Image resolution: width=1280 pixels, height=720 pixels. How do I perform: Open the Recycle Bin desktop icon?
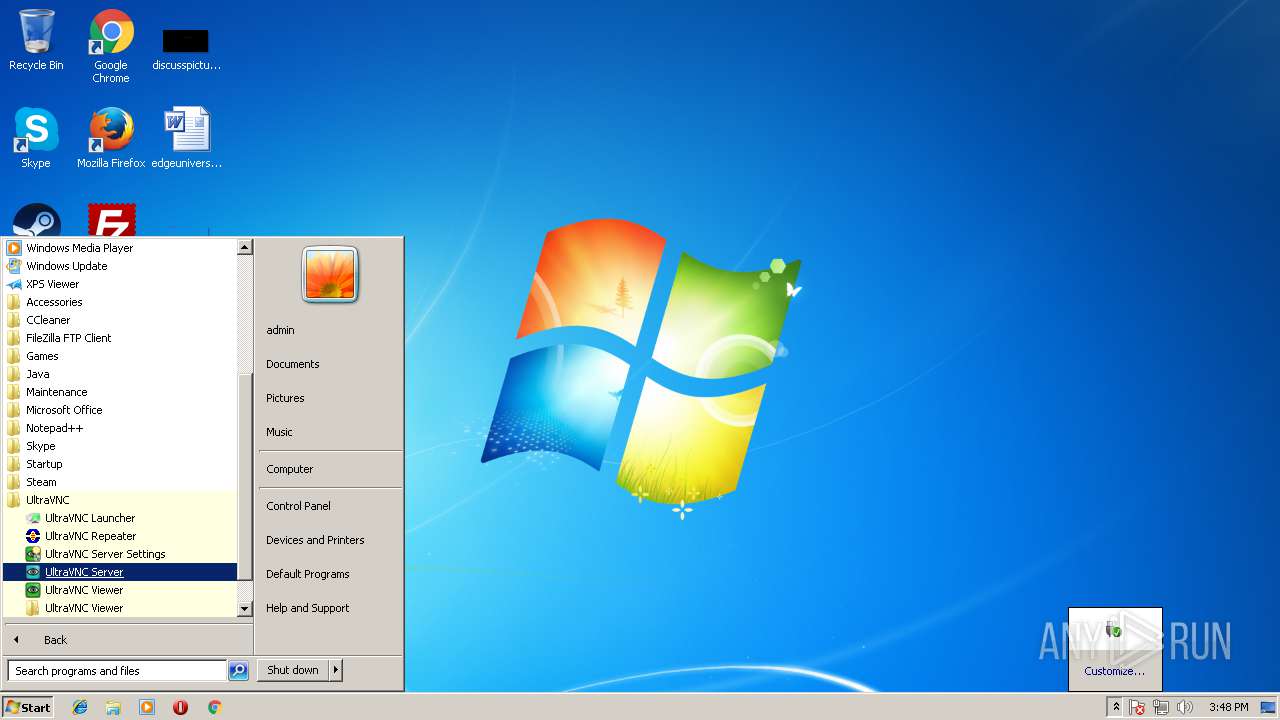pyautogui.click(x=36, y=40)
